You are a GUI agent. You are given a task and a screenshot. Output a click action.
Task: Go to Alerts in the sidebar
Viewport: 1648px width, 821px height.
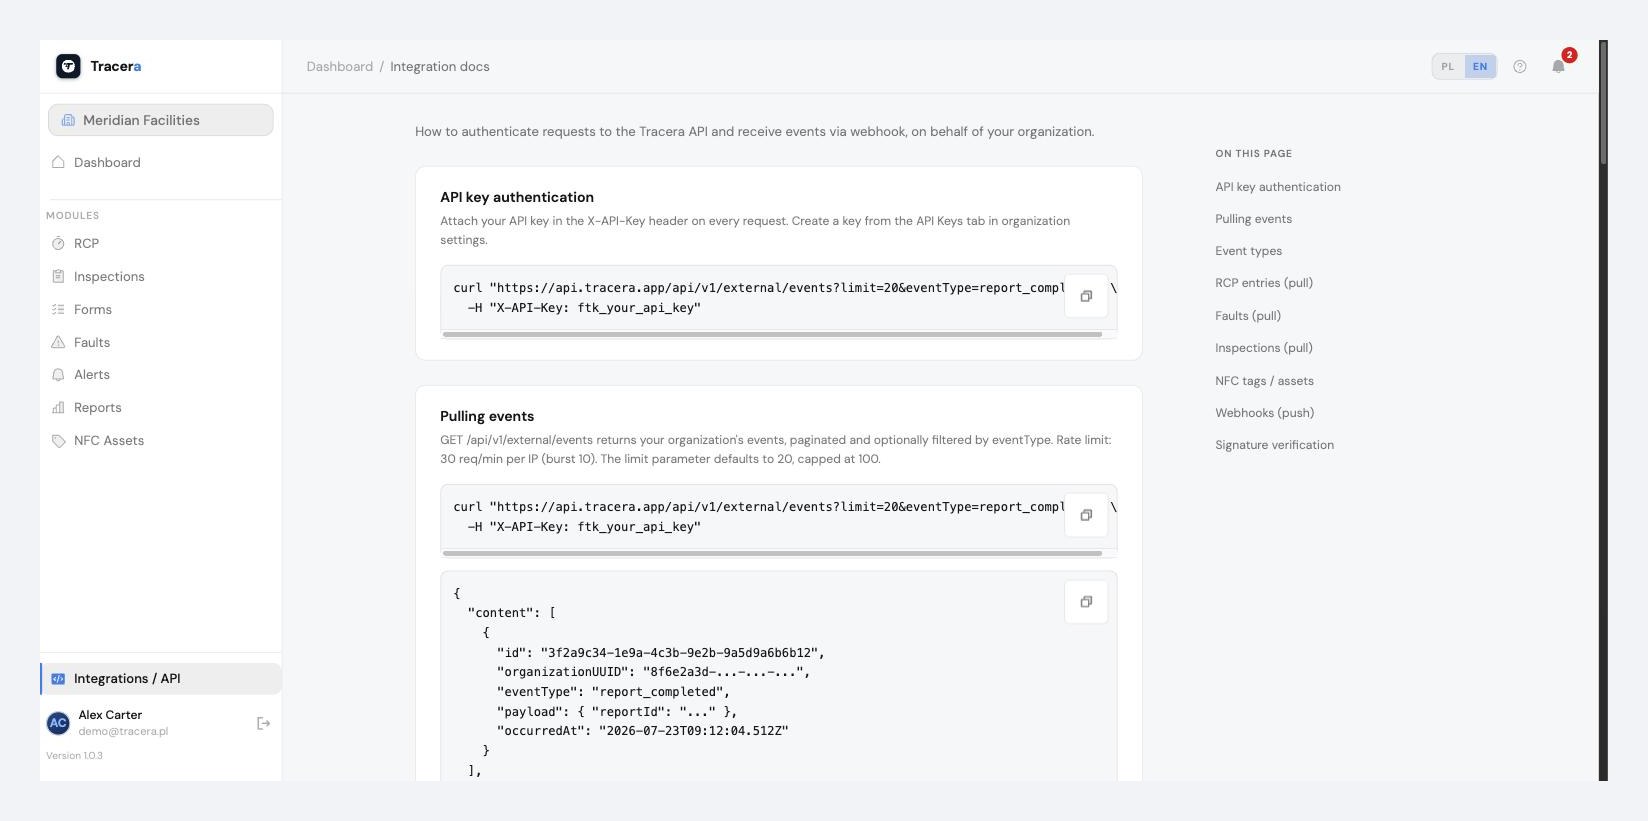pyautogui.click(x=161, y=375)
